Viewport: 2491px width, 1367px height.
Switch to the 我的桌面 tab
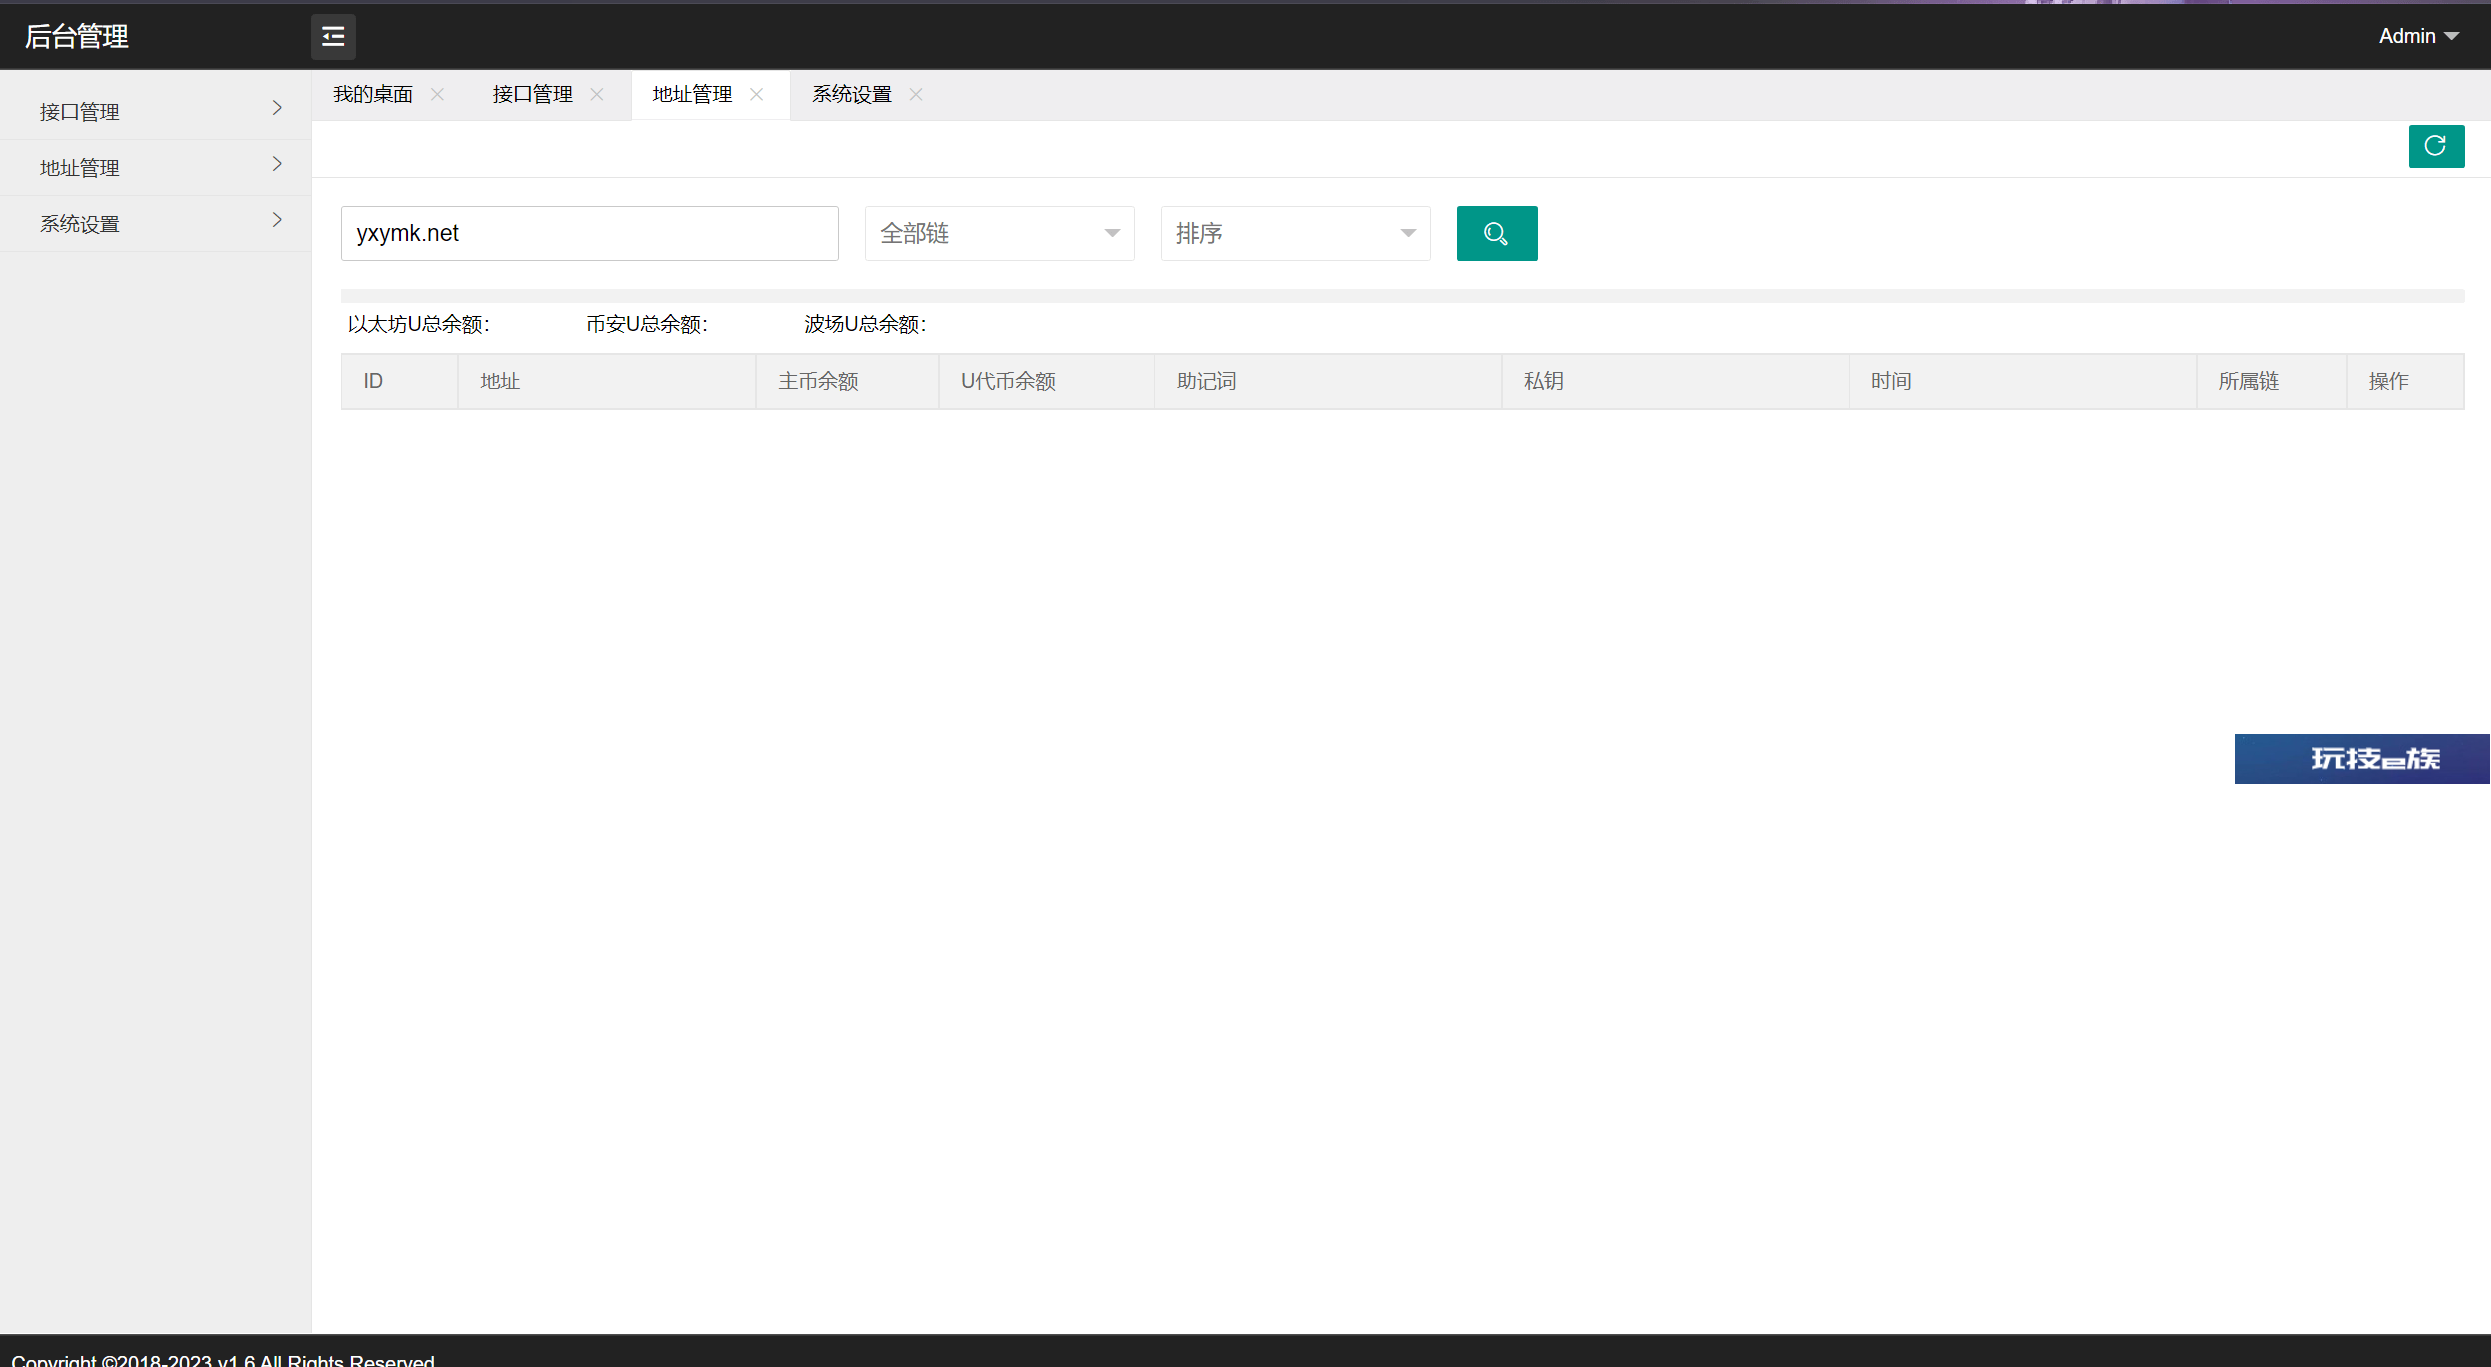pos(373,94)
